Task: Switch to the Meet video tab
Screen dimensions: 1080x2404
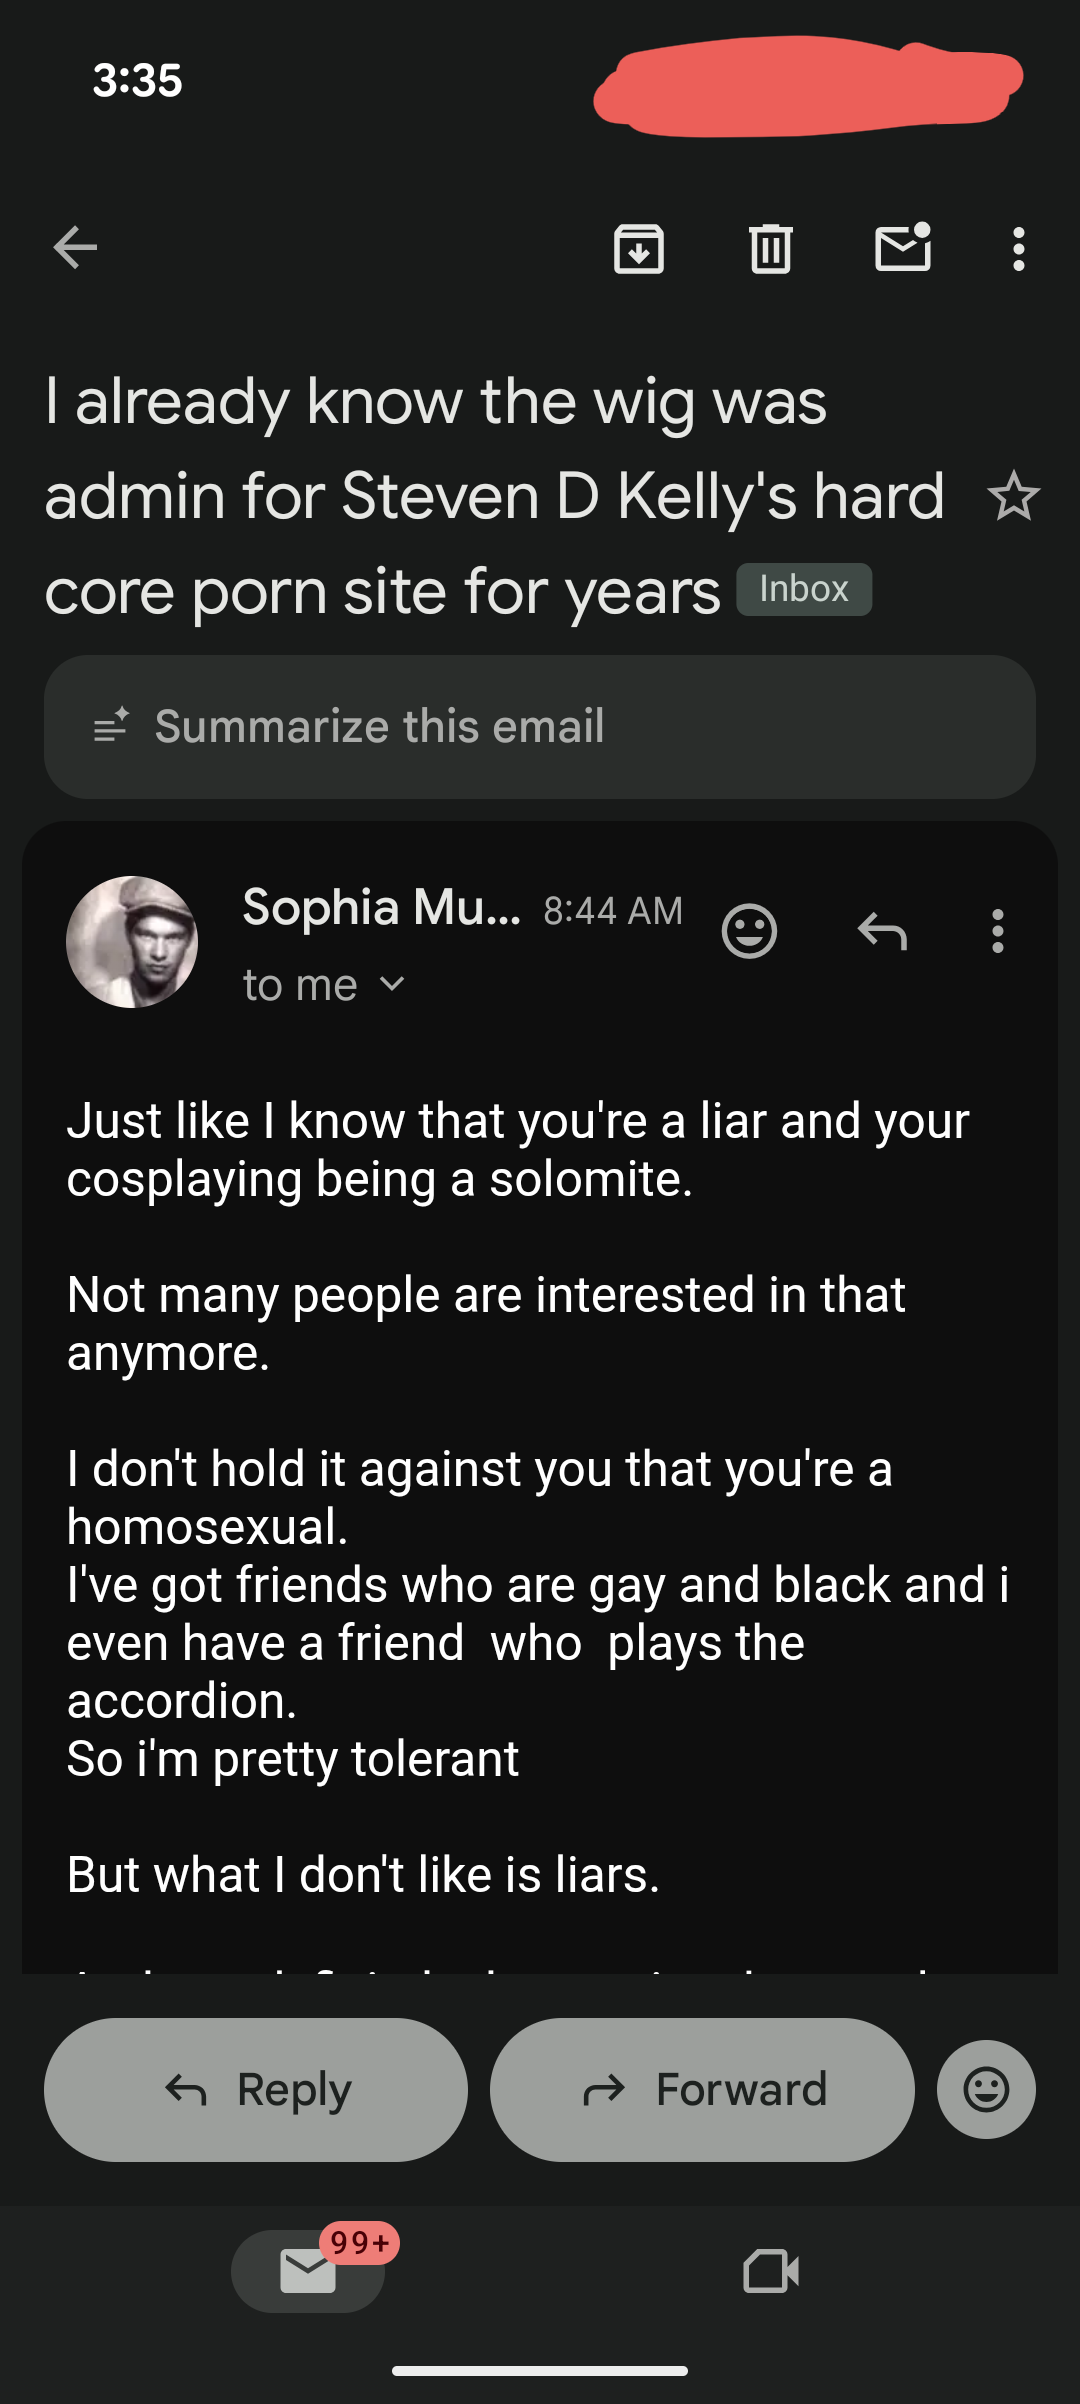Action: [771, 2270]
